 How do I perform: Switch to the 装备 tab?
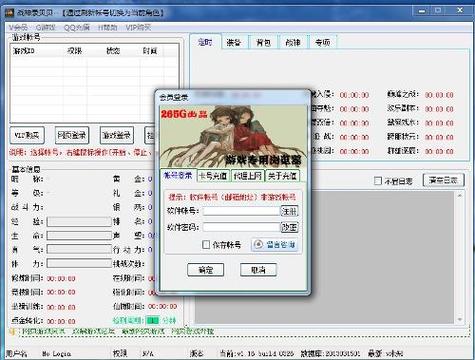point(234,43)
